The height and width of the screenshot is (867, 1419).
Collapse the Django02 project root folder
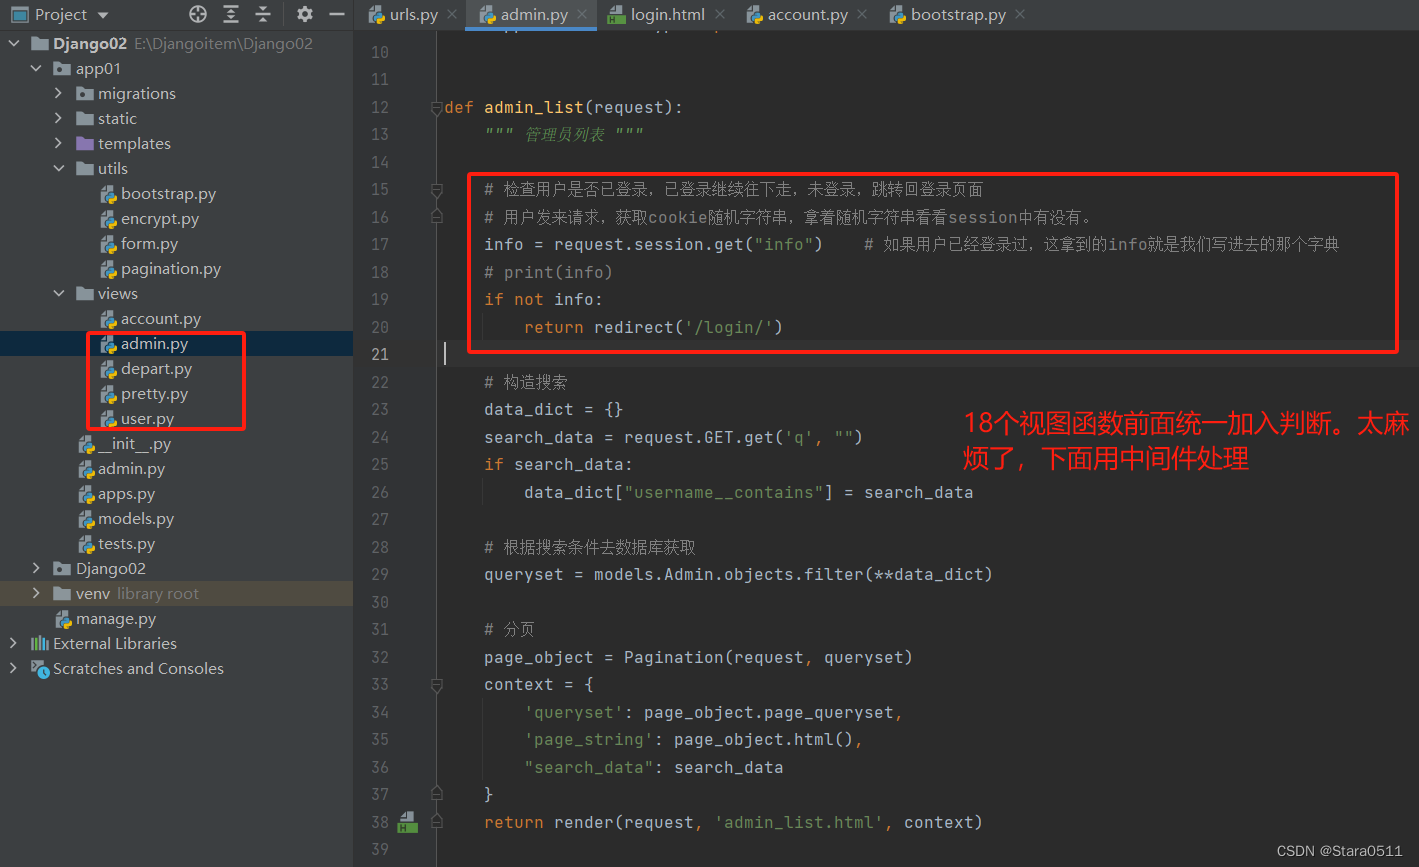[x=14, y=44]
